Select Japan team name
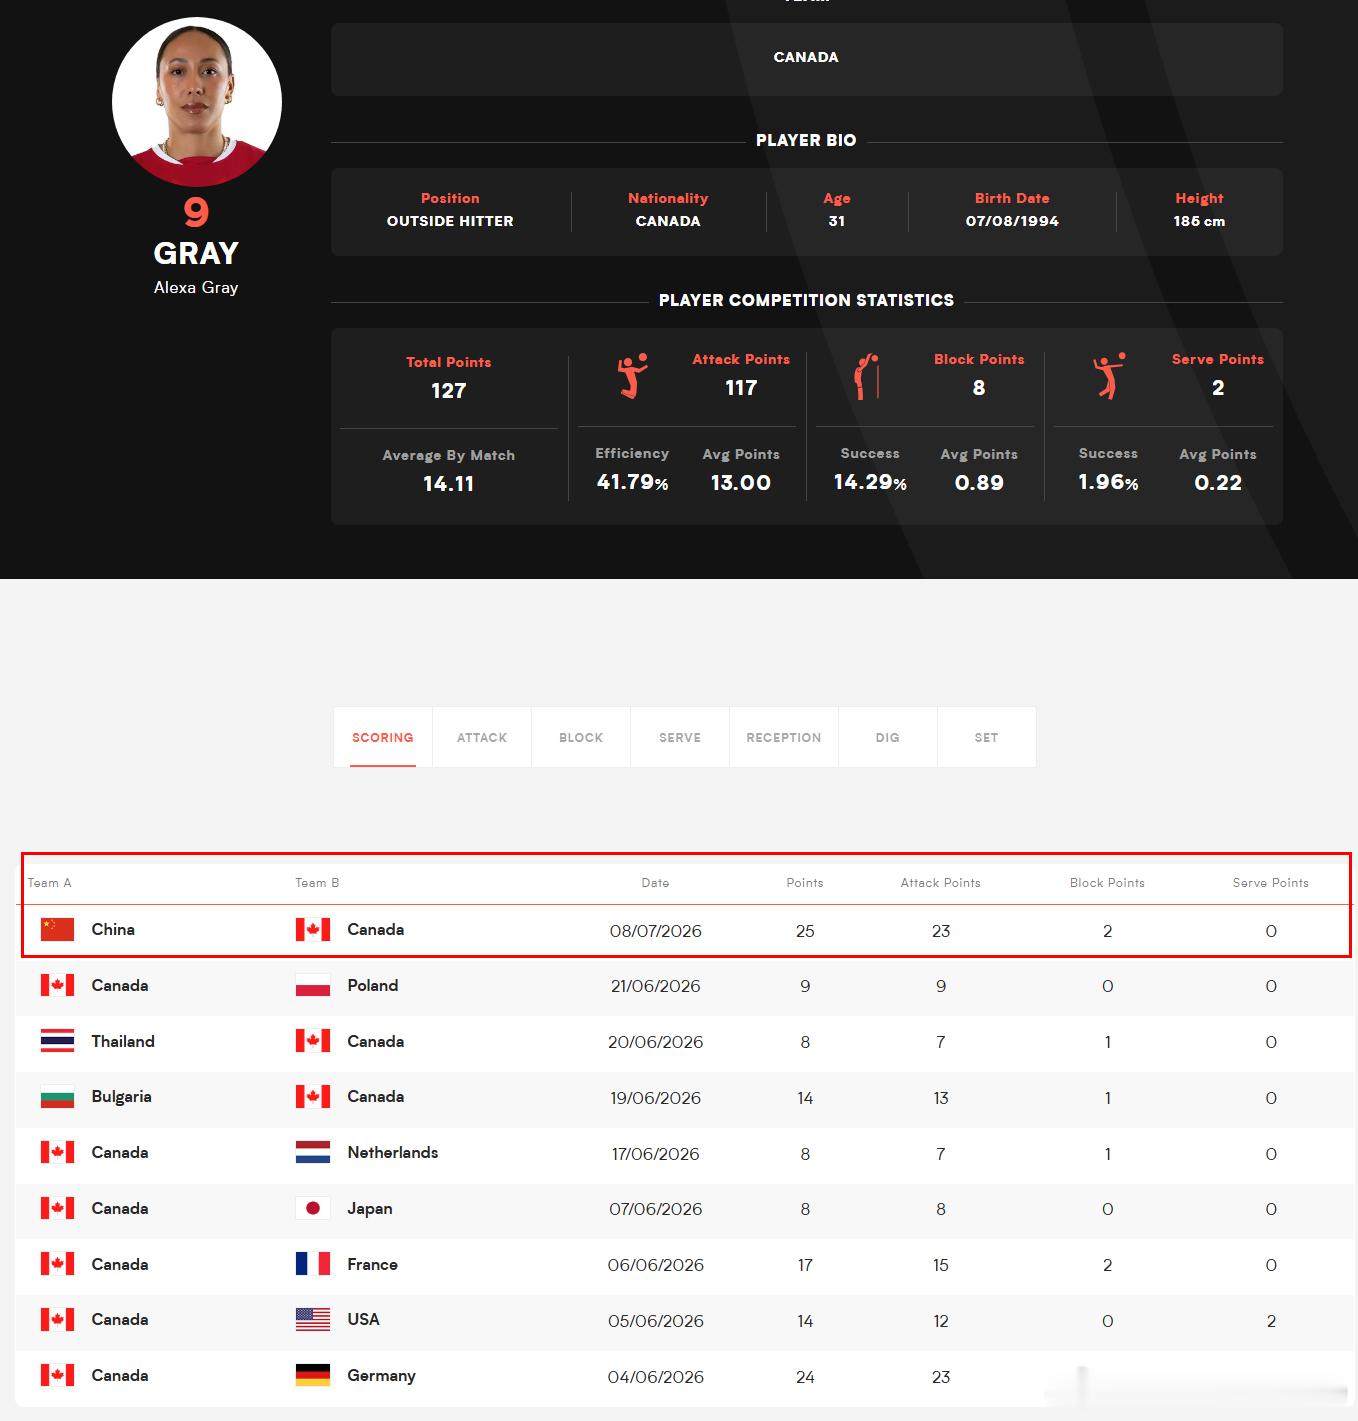The image size is (1358, 1421). (370, 1209)
